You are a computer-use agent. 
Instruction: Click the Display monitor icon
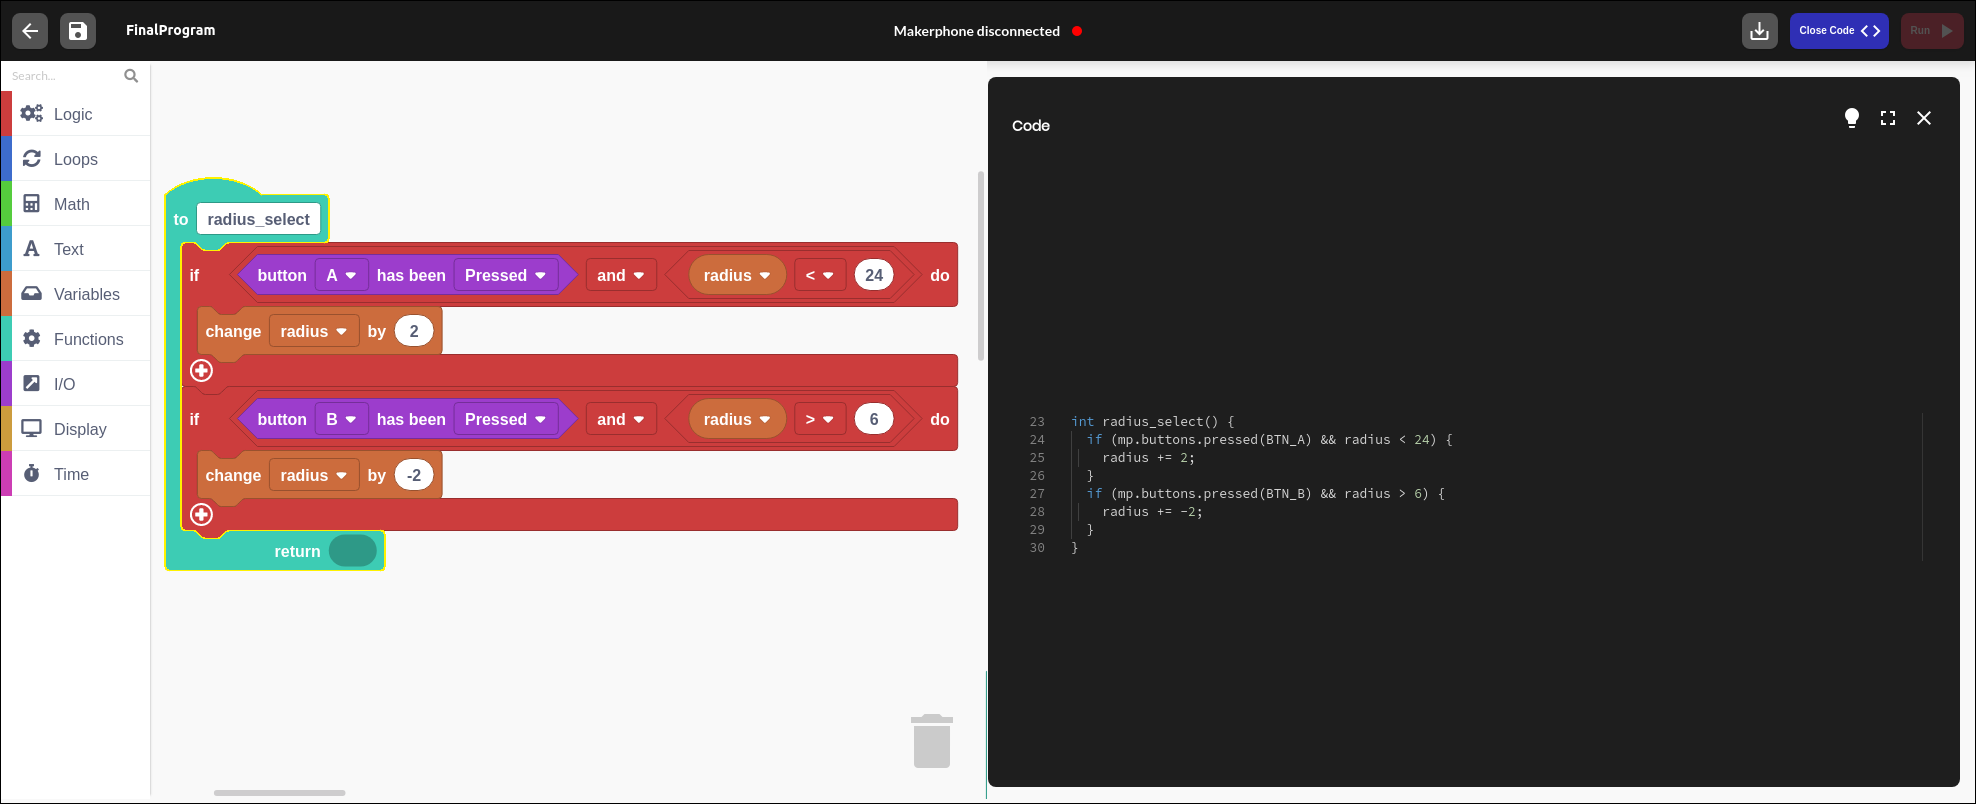[32, 428]
